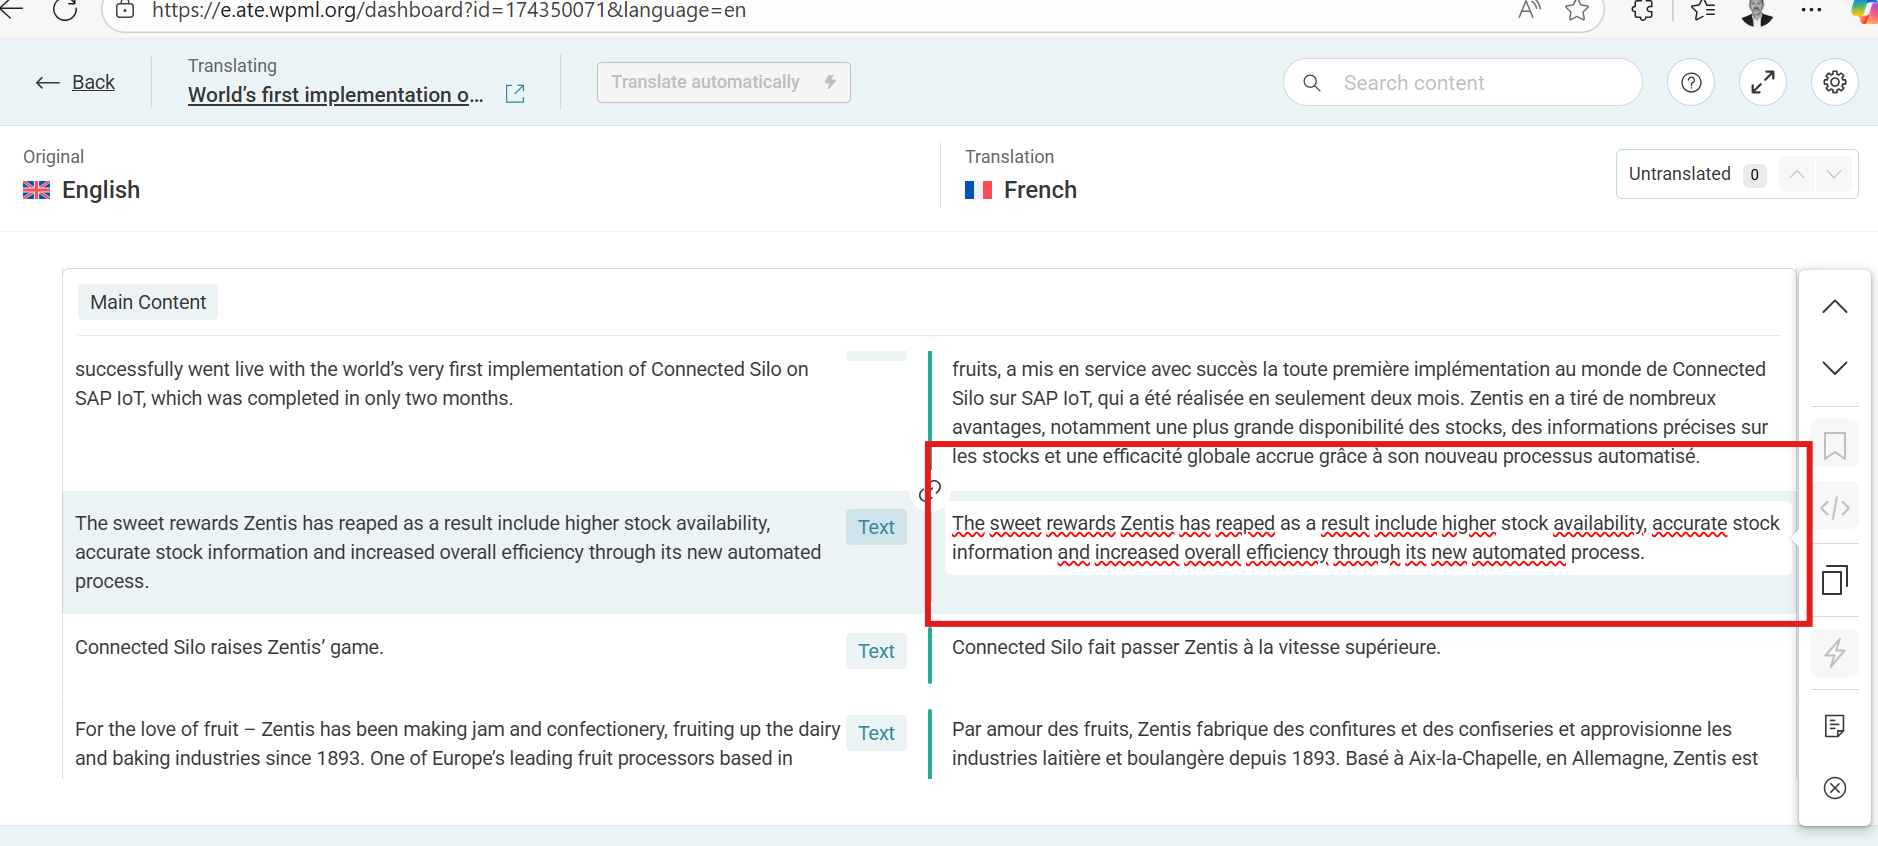Image resolution: width=1878 pixels, height=846 pixels.
Task: Open the HTML code markers icon
Action: click(x=1835, y=508)
